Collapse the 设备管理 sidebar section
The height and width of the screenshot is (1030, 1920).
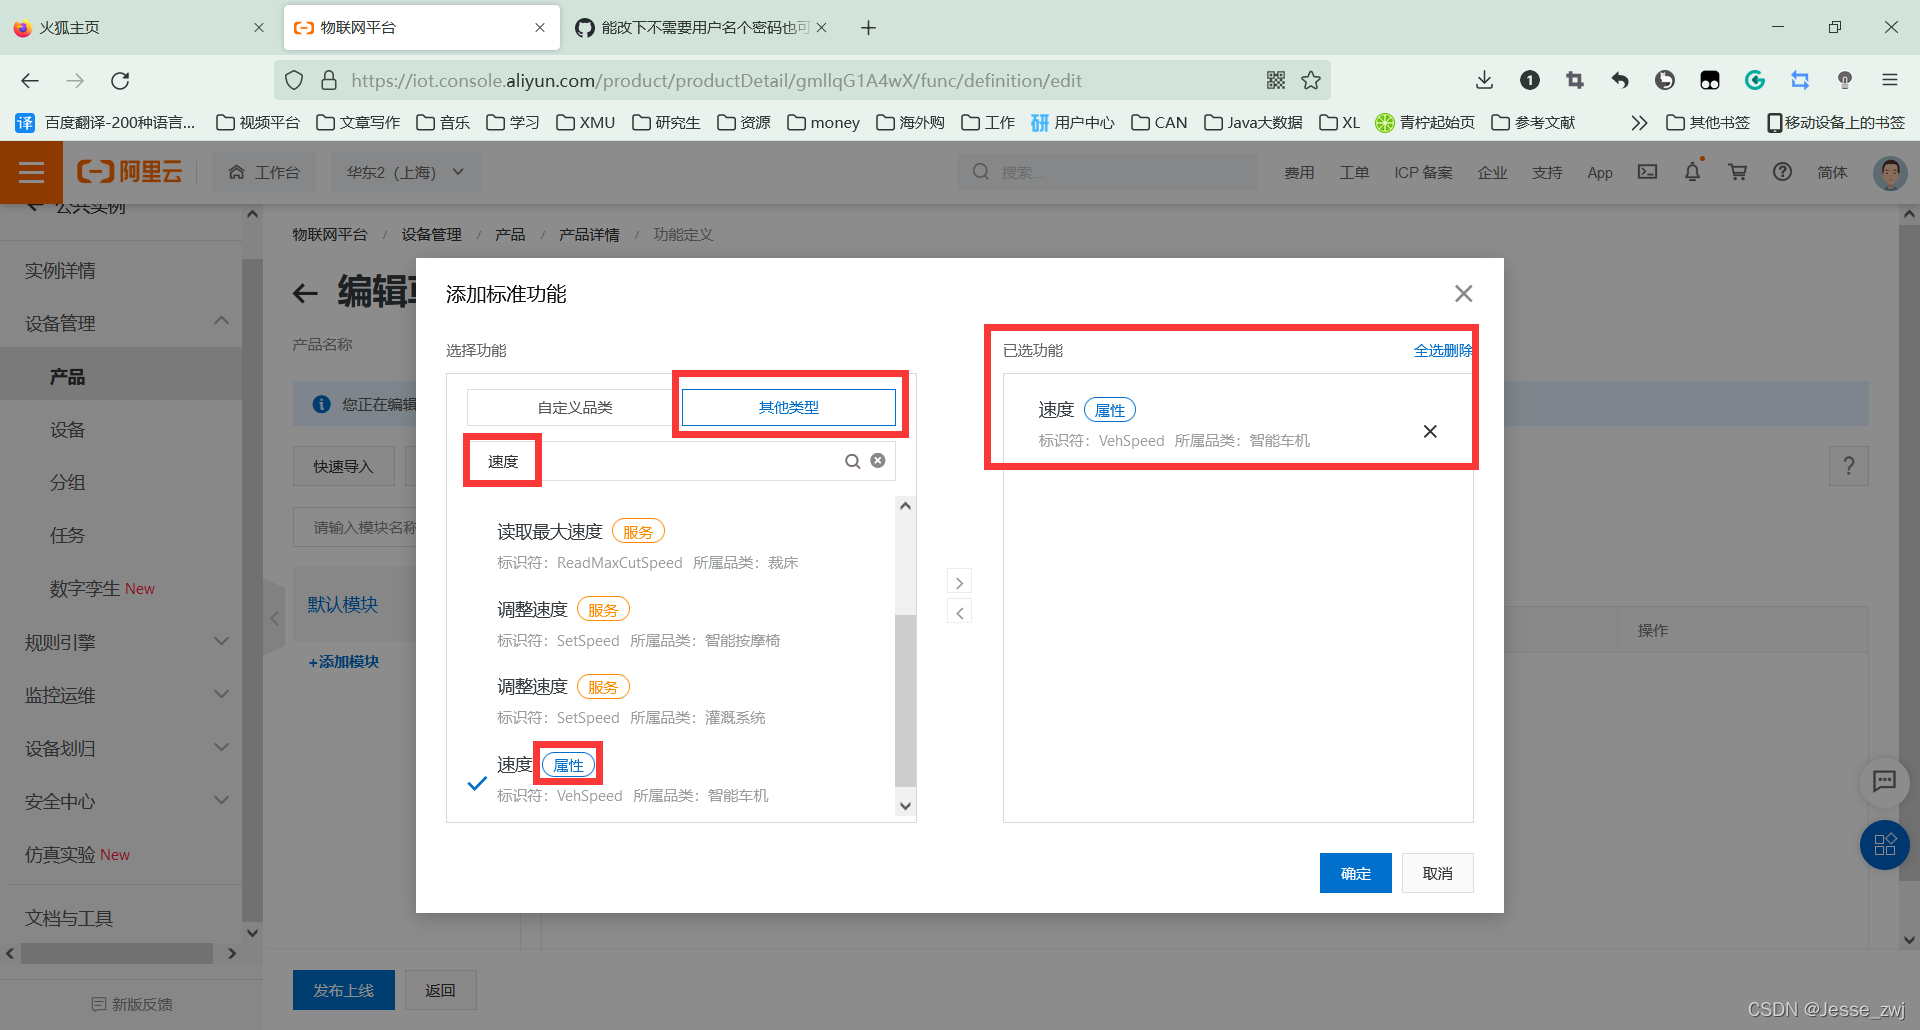click(221, 321)
